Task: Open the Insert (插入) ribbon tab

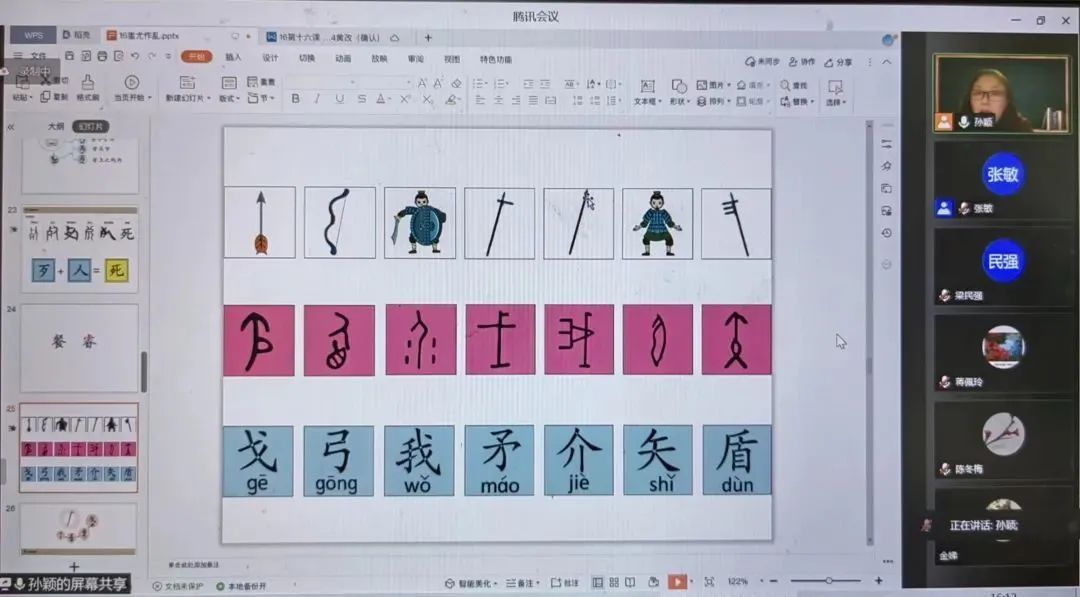Action: [x=233, y=57]
